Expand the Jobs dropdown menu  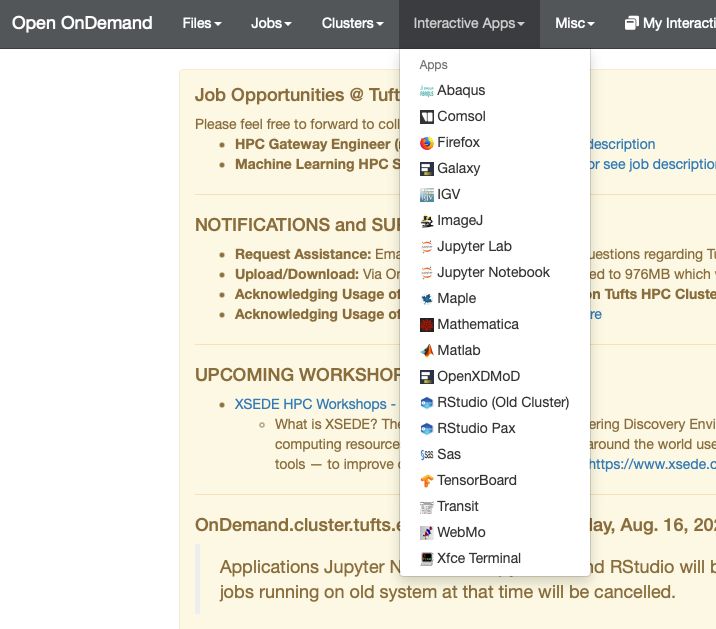(x=271, y=23)
